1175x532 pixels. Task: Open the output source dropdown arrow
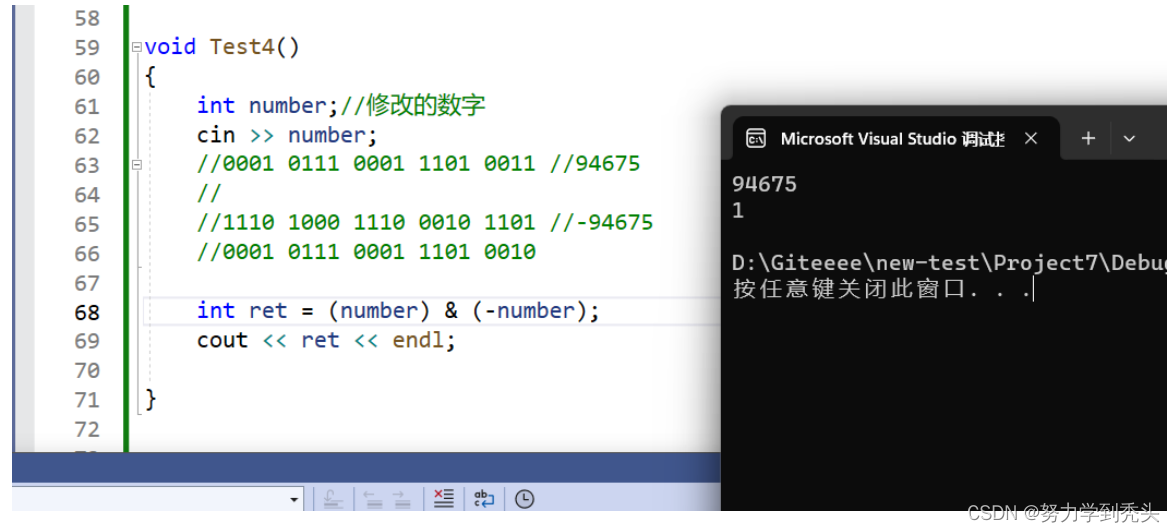click(294, 499)
